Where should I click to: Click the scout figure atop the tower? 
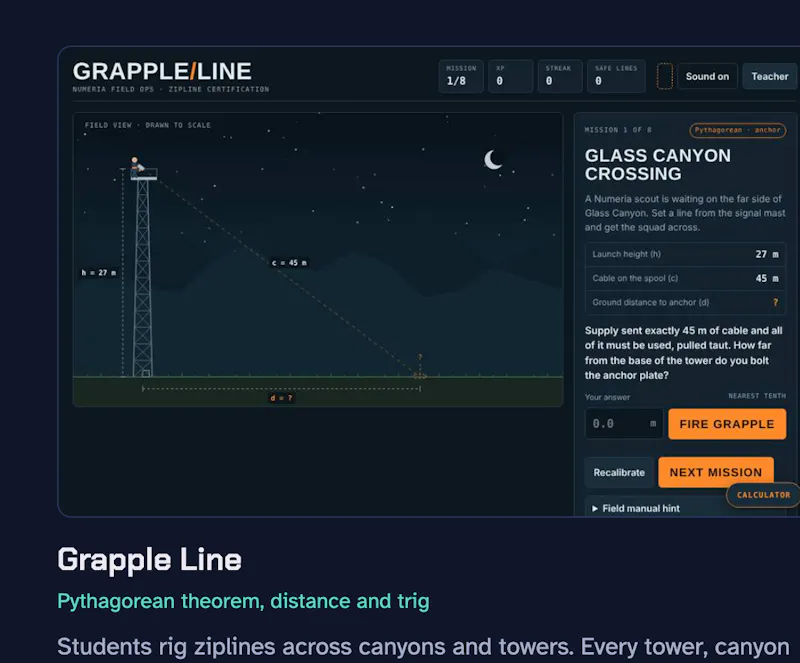pyautogui.click(x=136, y=166)
